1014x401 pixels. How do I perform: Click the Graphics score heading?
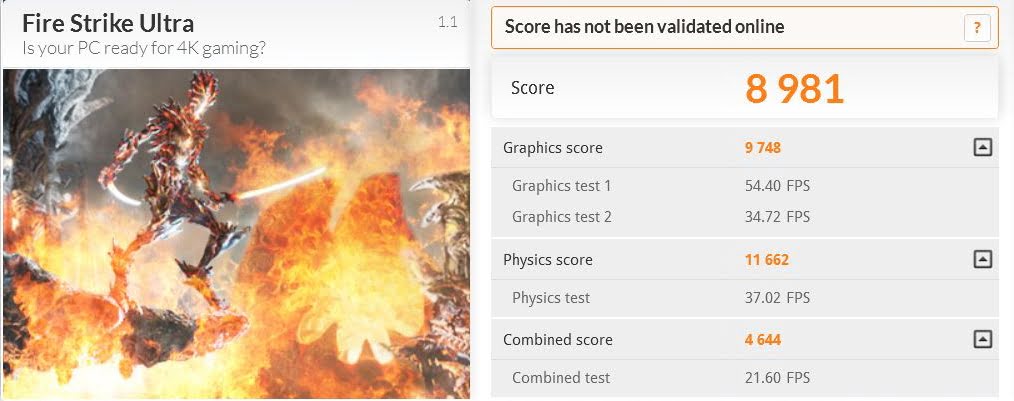(x=552, y=148)
